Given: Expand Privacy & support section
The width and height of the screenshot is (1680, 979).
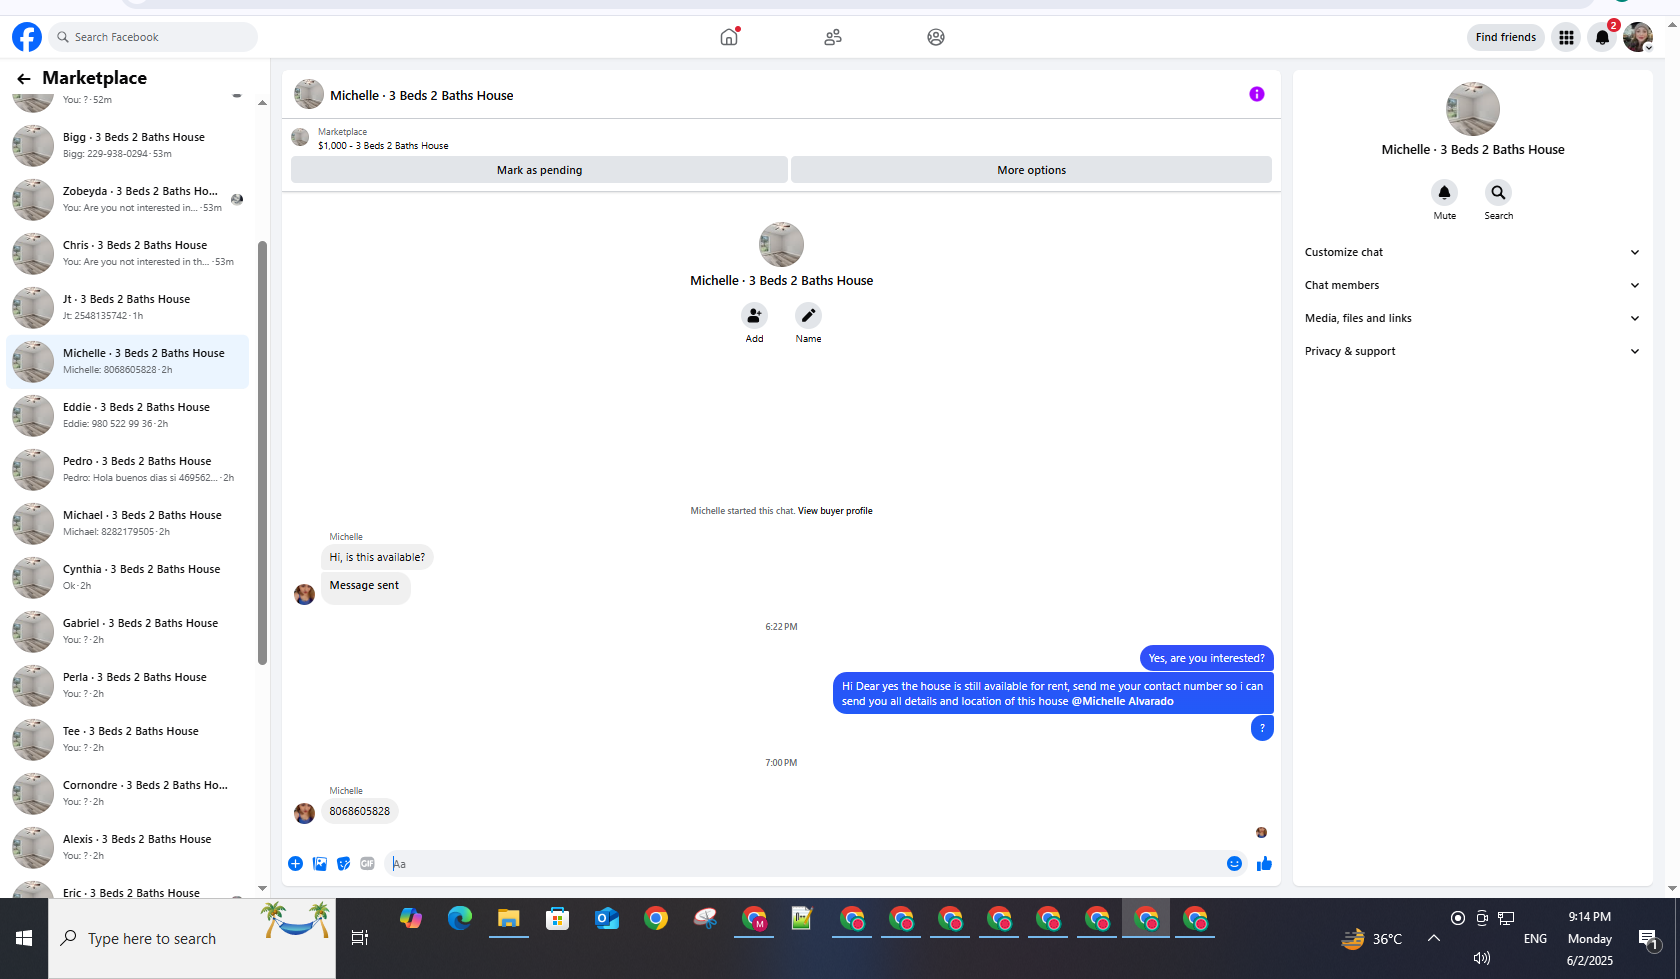Looking at the screenshot, I should pos(1472,351).
